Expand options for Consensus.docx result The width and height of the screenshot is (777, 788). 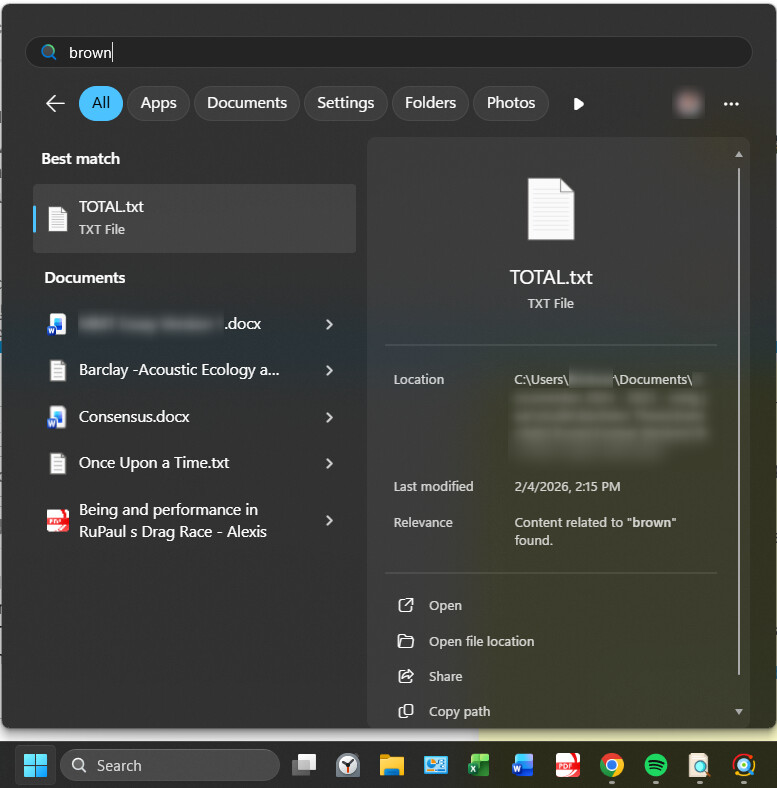point(329,417)
